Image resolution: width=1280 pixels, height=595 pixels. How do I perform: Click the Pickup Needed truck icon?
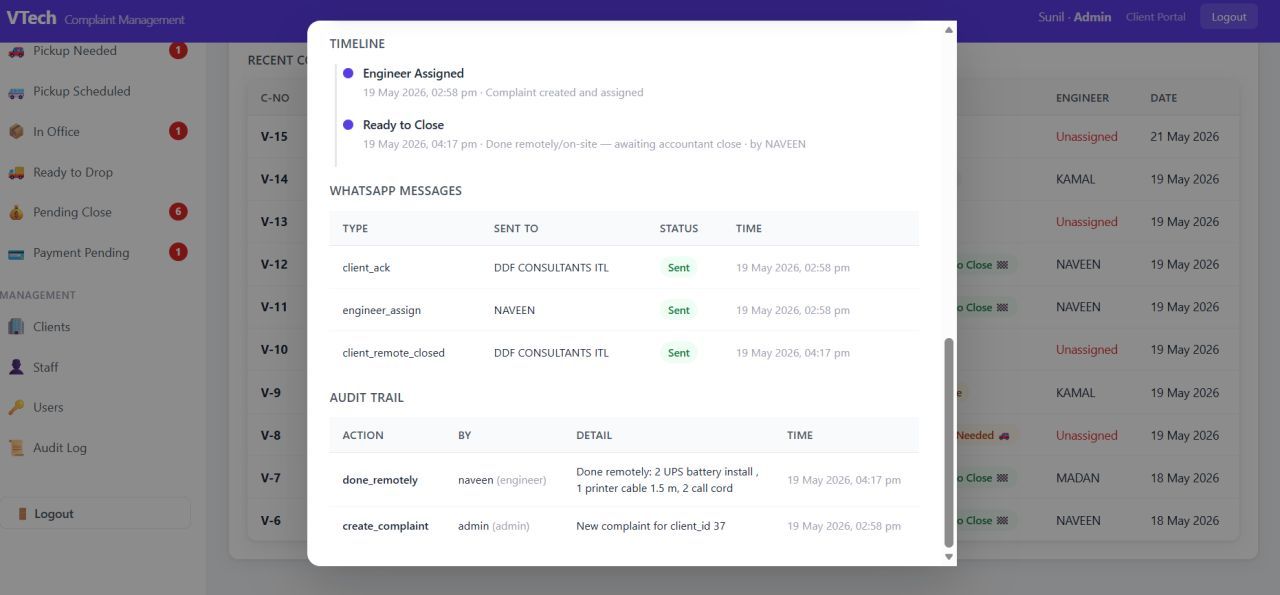point(16,51)
